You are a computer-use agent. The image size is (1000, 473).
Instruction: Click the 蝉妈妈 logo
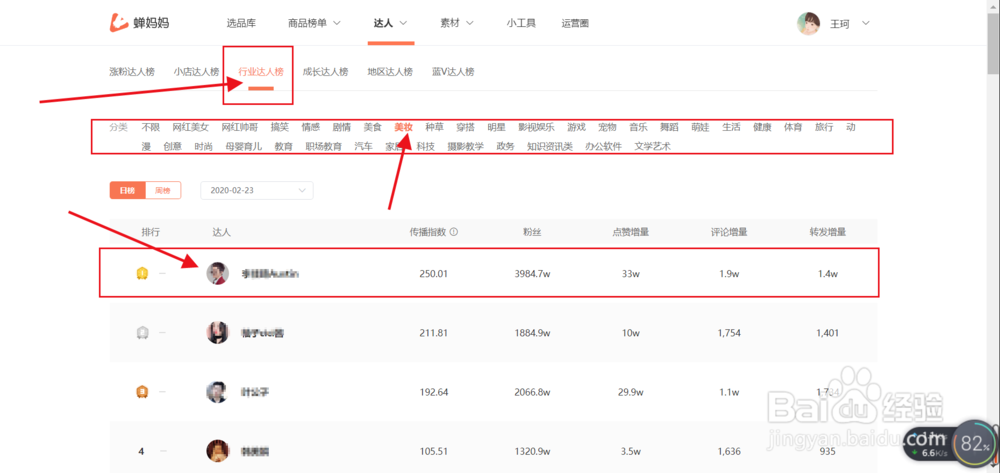tap(138, 23)
